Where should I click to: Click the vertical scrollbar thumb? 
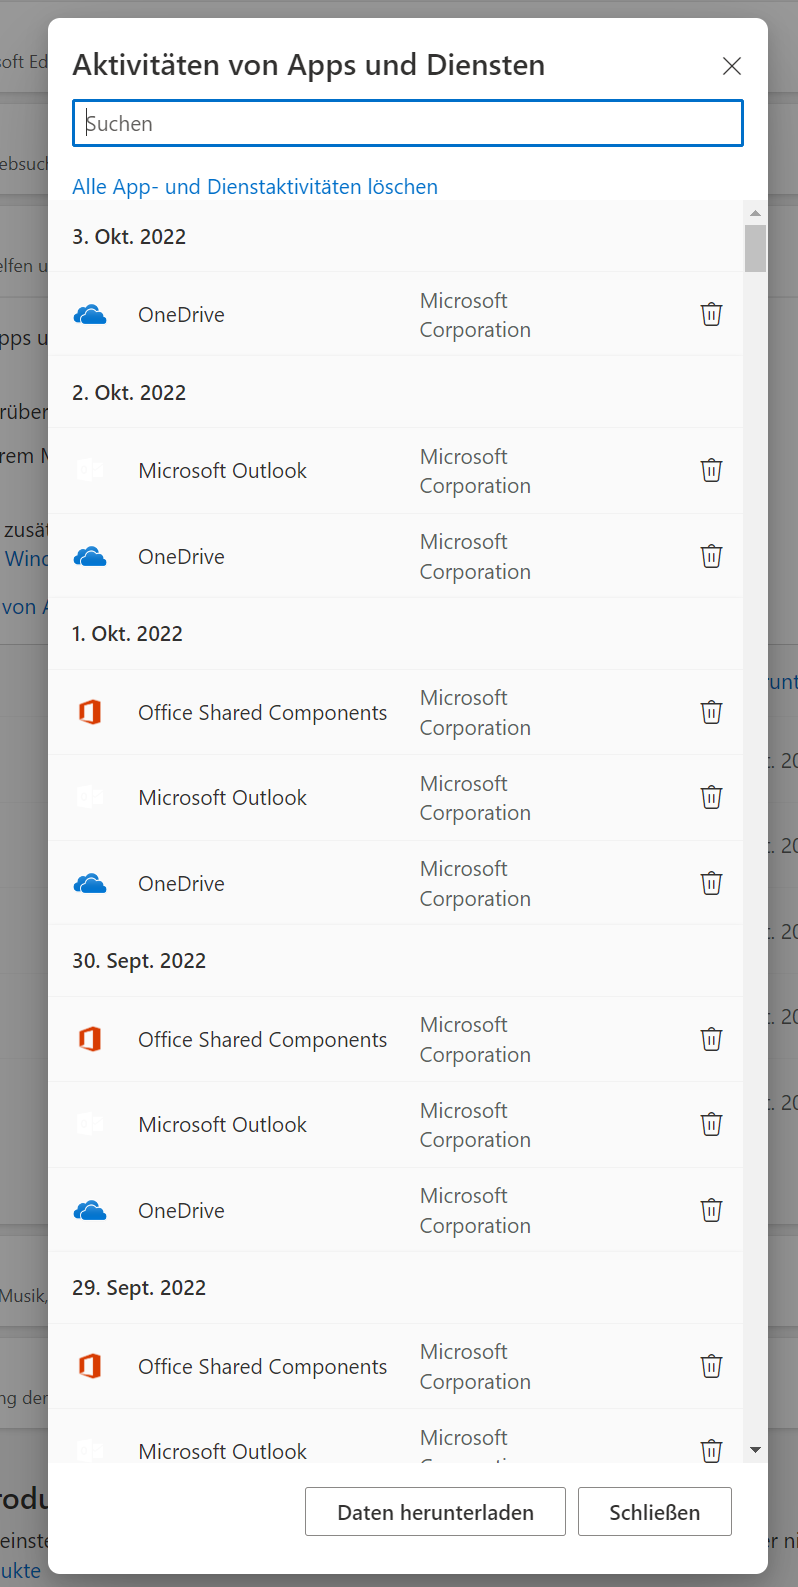(x=756, y=248)
